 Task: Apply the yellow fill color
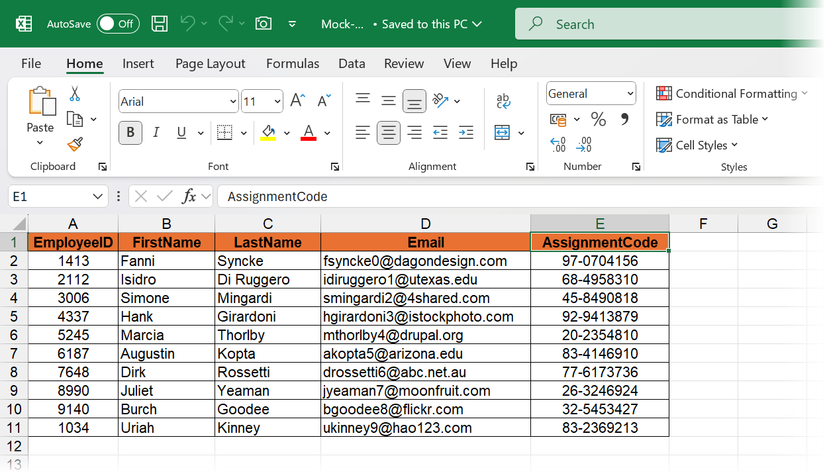coord(267,132)
